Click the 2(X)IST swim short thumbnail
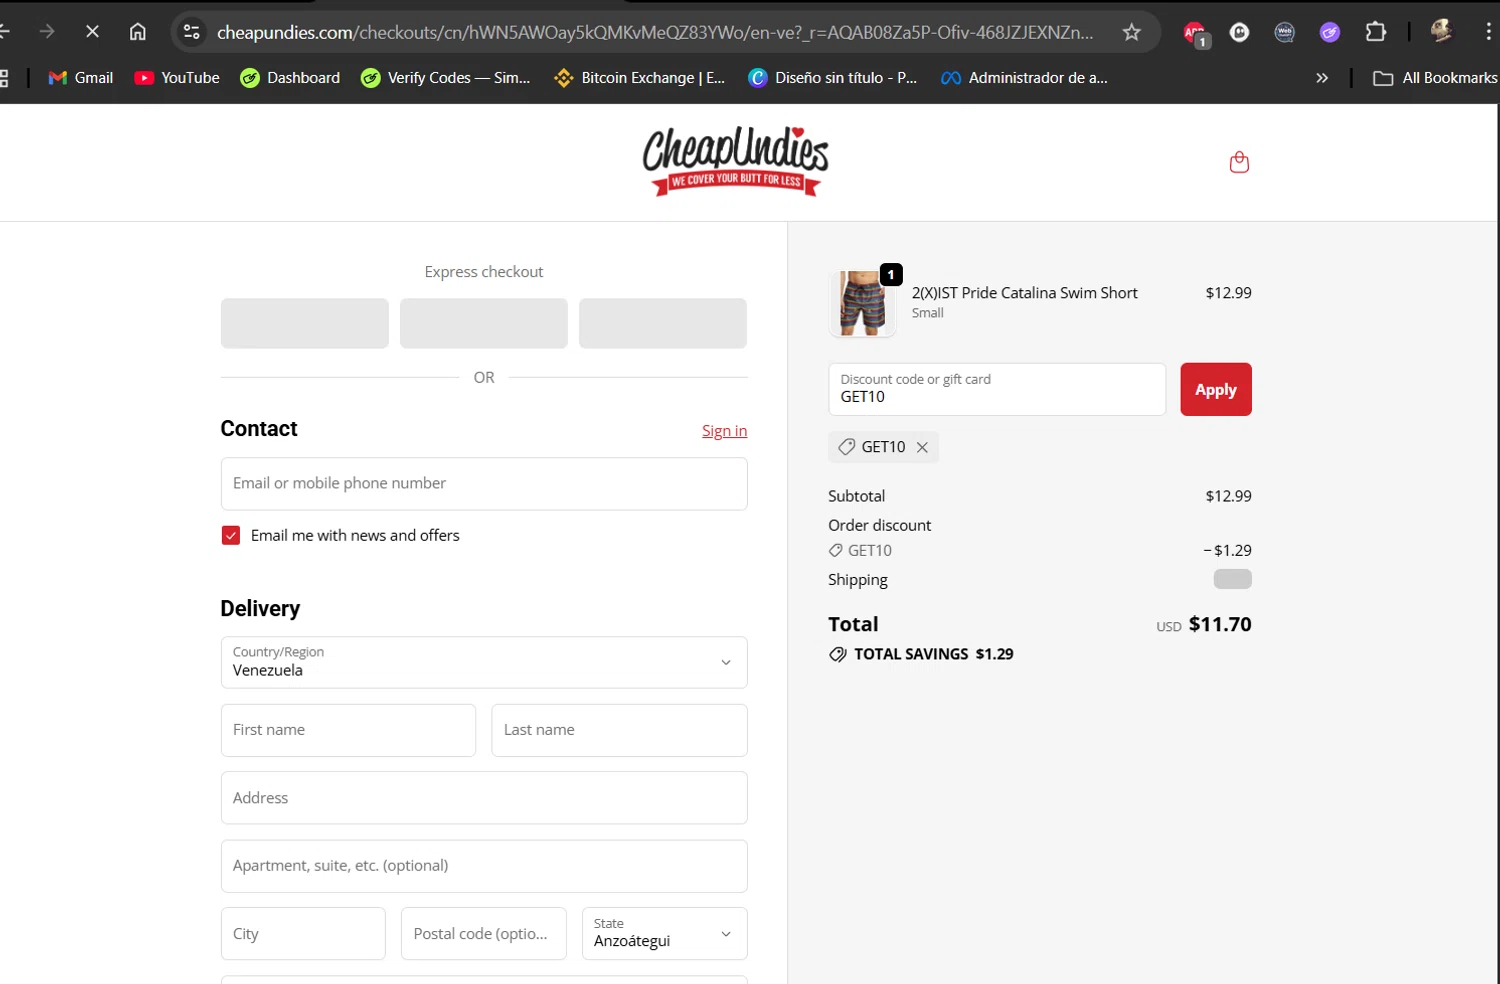This screenshot has height=984, width=1500. 862,303
